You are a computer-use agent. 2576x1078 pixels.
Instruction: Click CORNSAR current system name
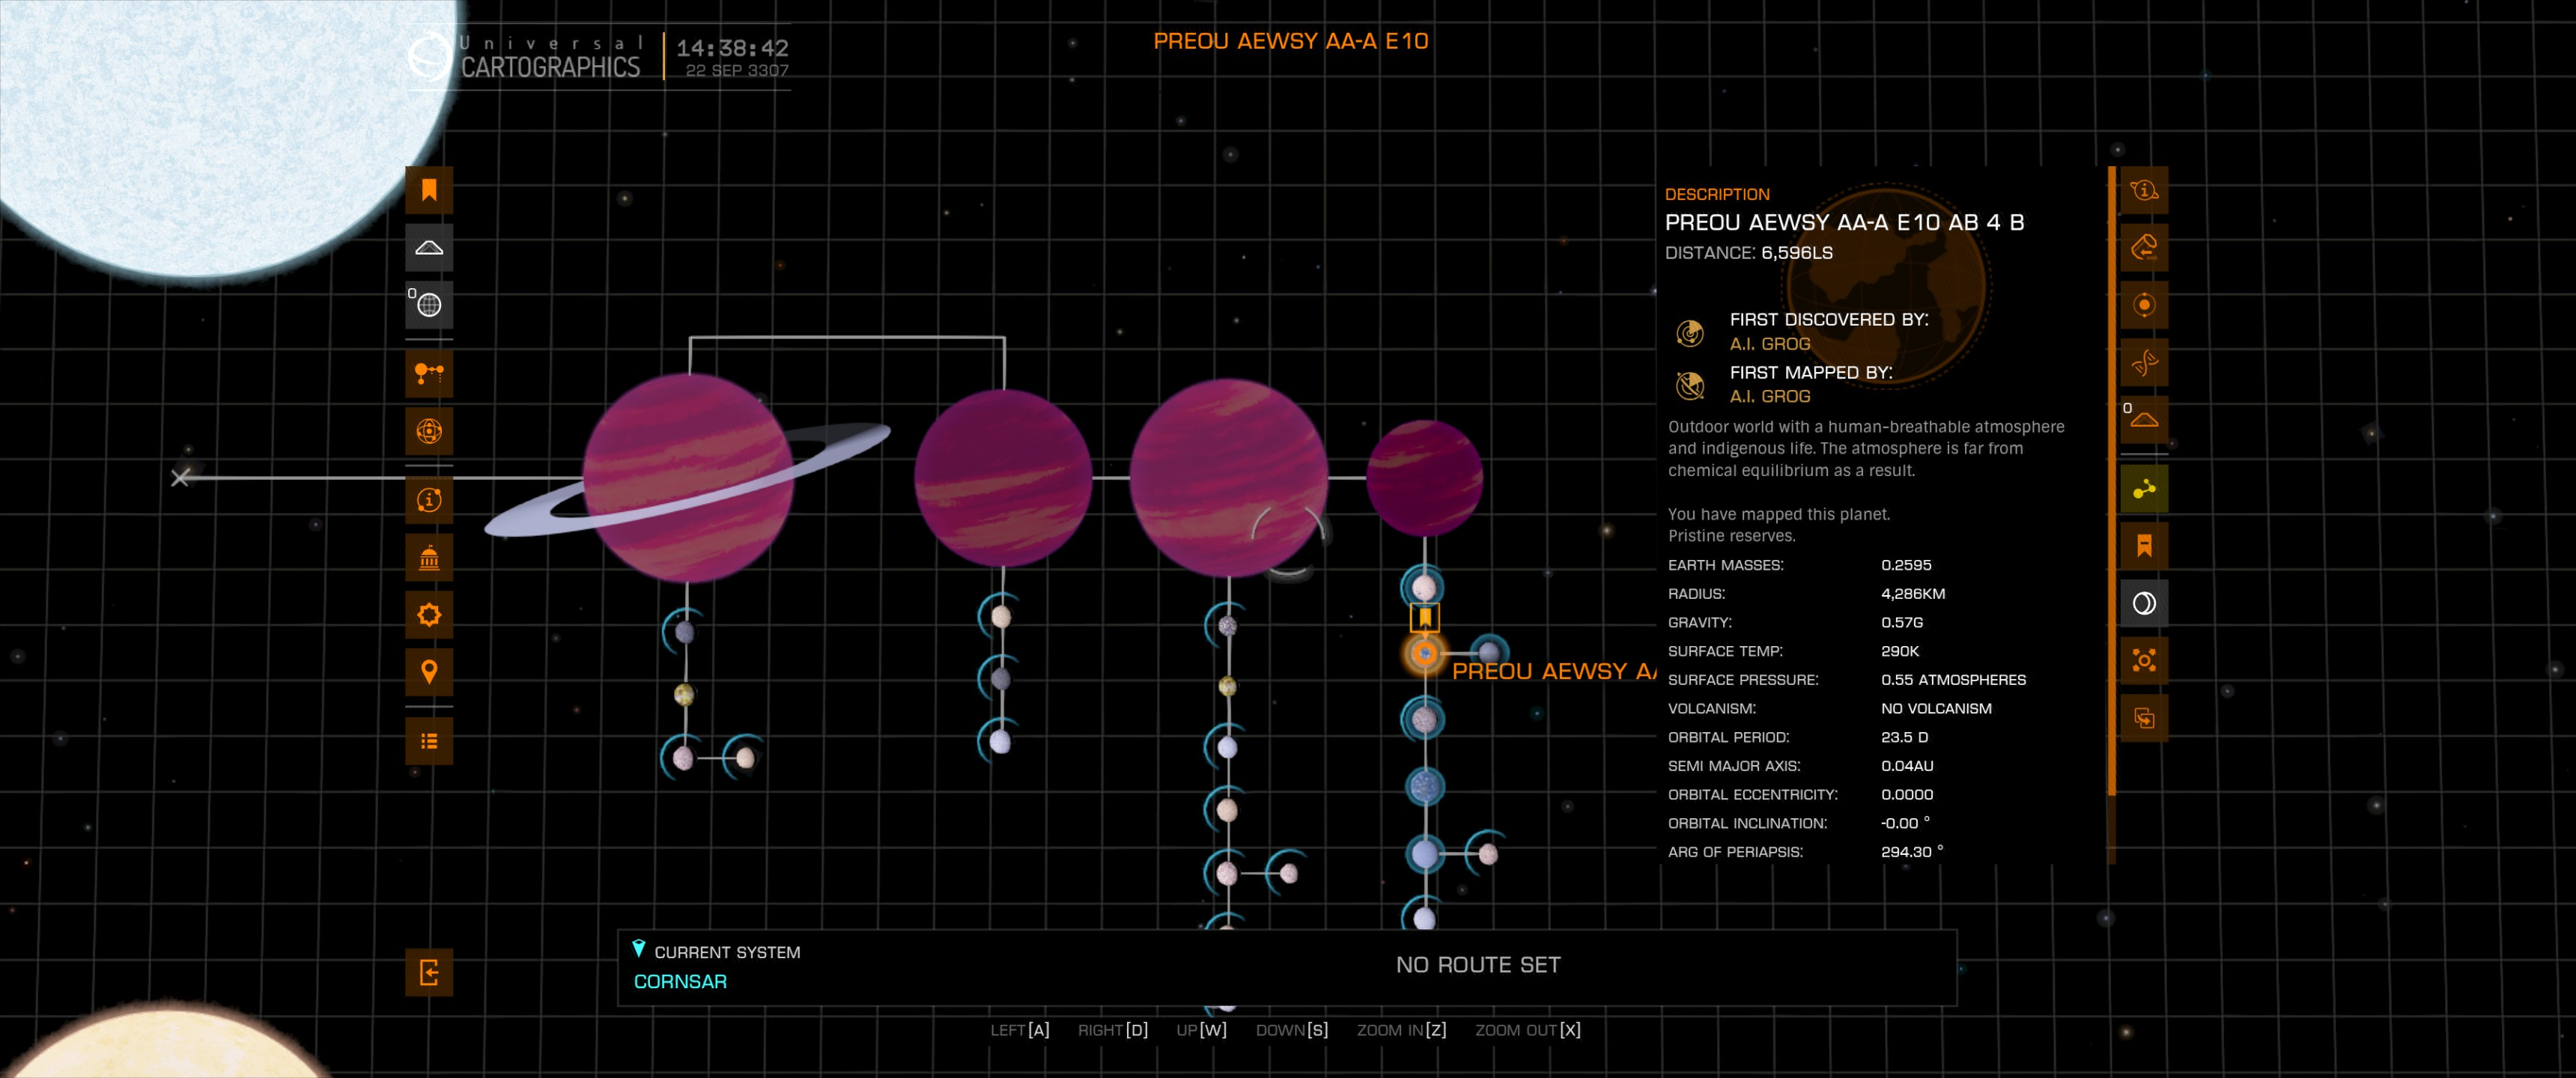(x=680, y=981)
